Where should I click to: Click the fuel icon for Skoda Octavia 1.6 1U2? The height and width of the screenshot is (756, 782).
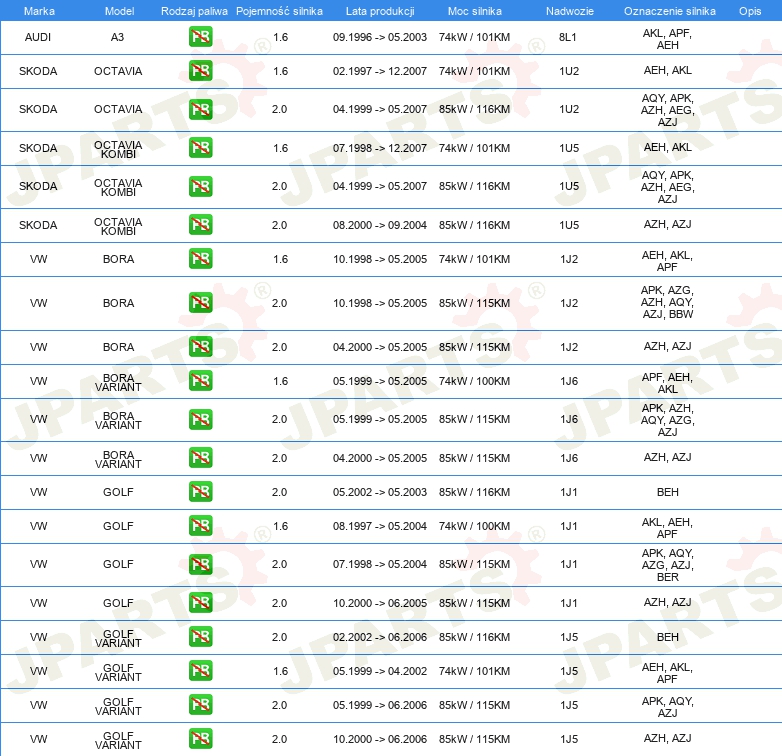200,71
